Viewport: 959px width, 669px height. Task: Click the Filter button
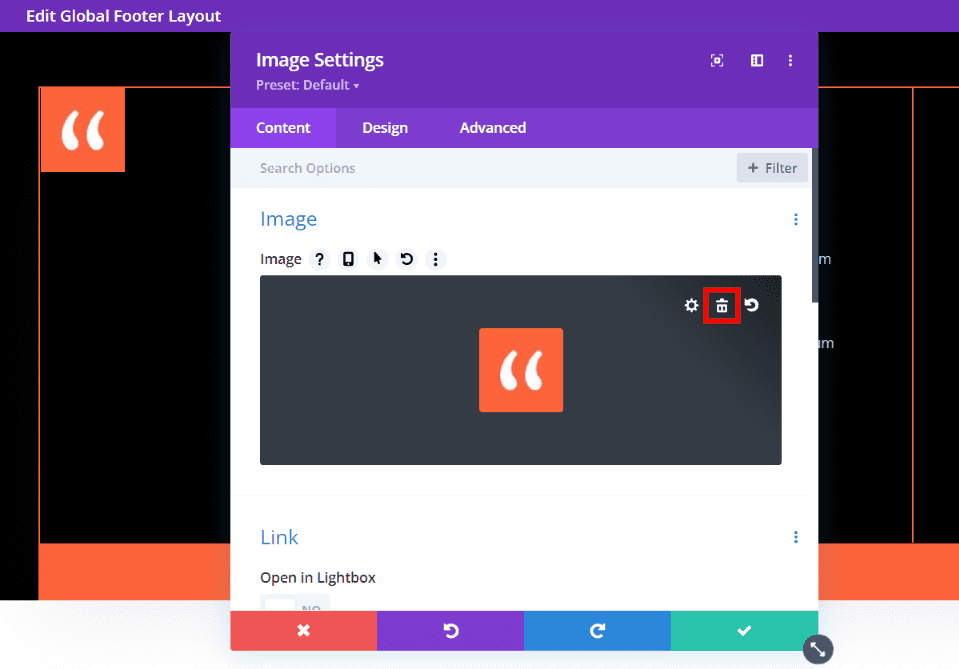pyautogui.click(x=772, y=167)
